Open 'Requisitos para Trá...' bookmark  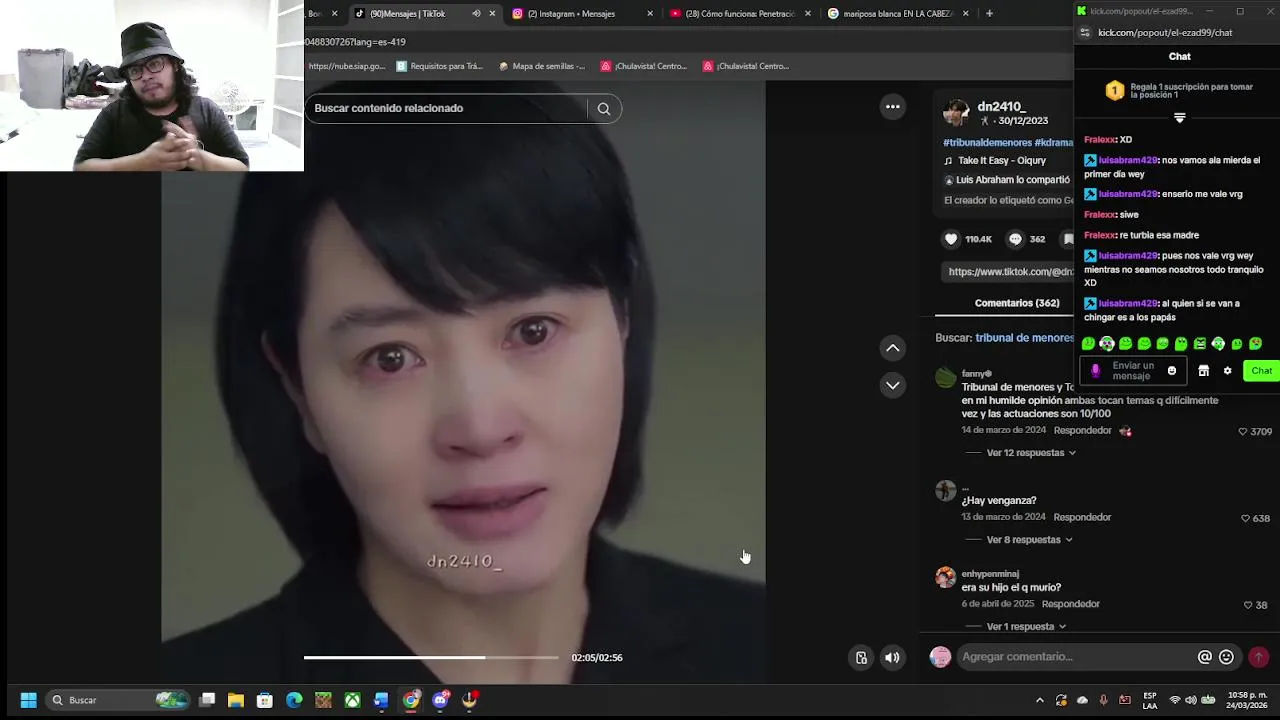pyautogui.click(x=439, y=66)
